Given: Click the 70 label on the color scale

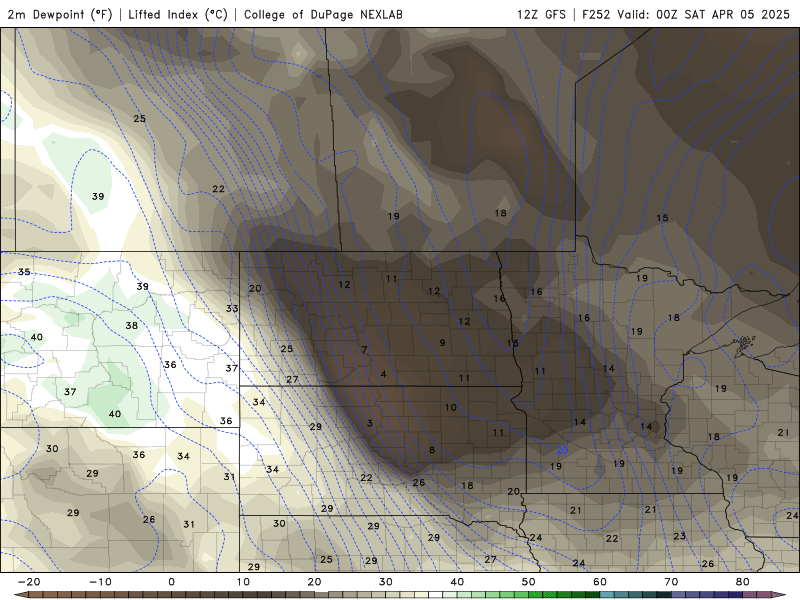Looking at the screenshot, I should point(671,582).
